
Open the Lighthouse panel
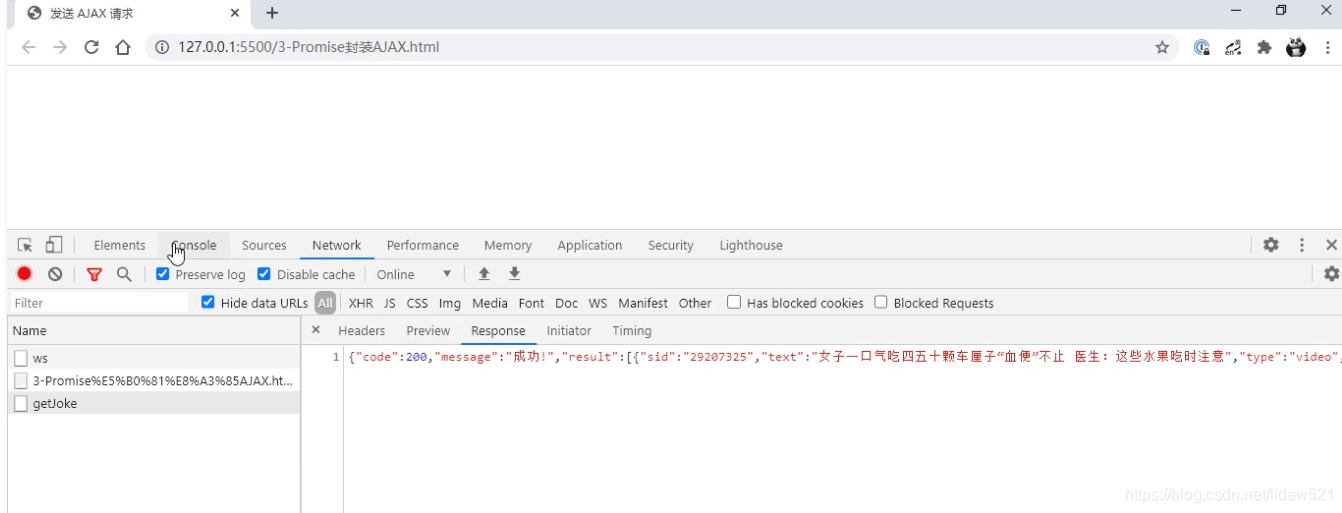pos(751,245)
